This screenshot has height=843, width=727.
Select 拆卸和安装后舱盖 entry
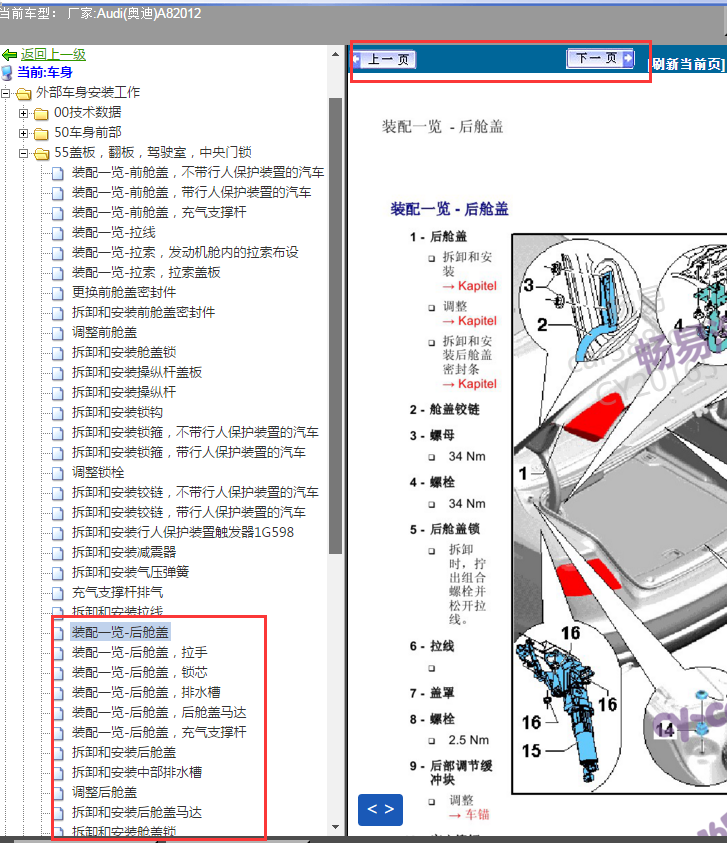(x=124, y=752)
